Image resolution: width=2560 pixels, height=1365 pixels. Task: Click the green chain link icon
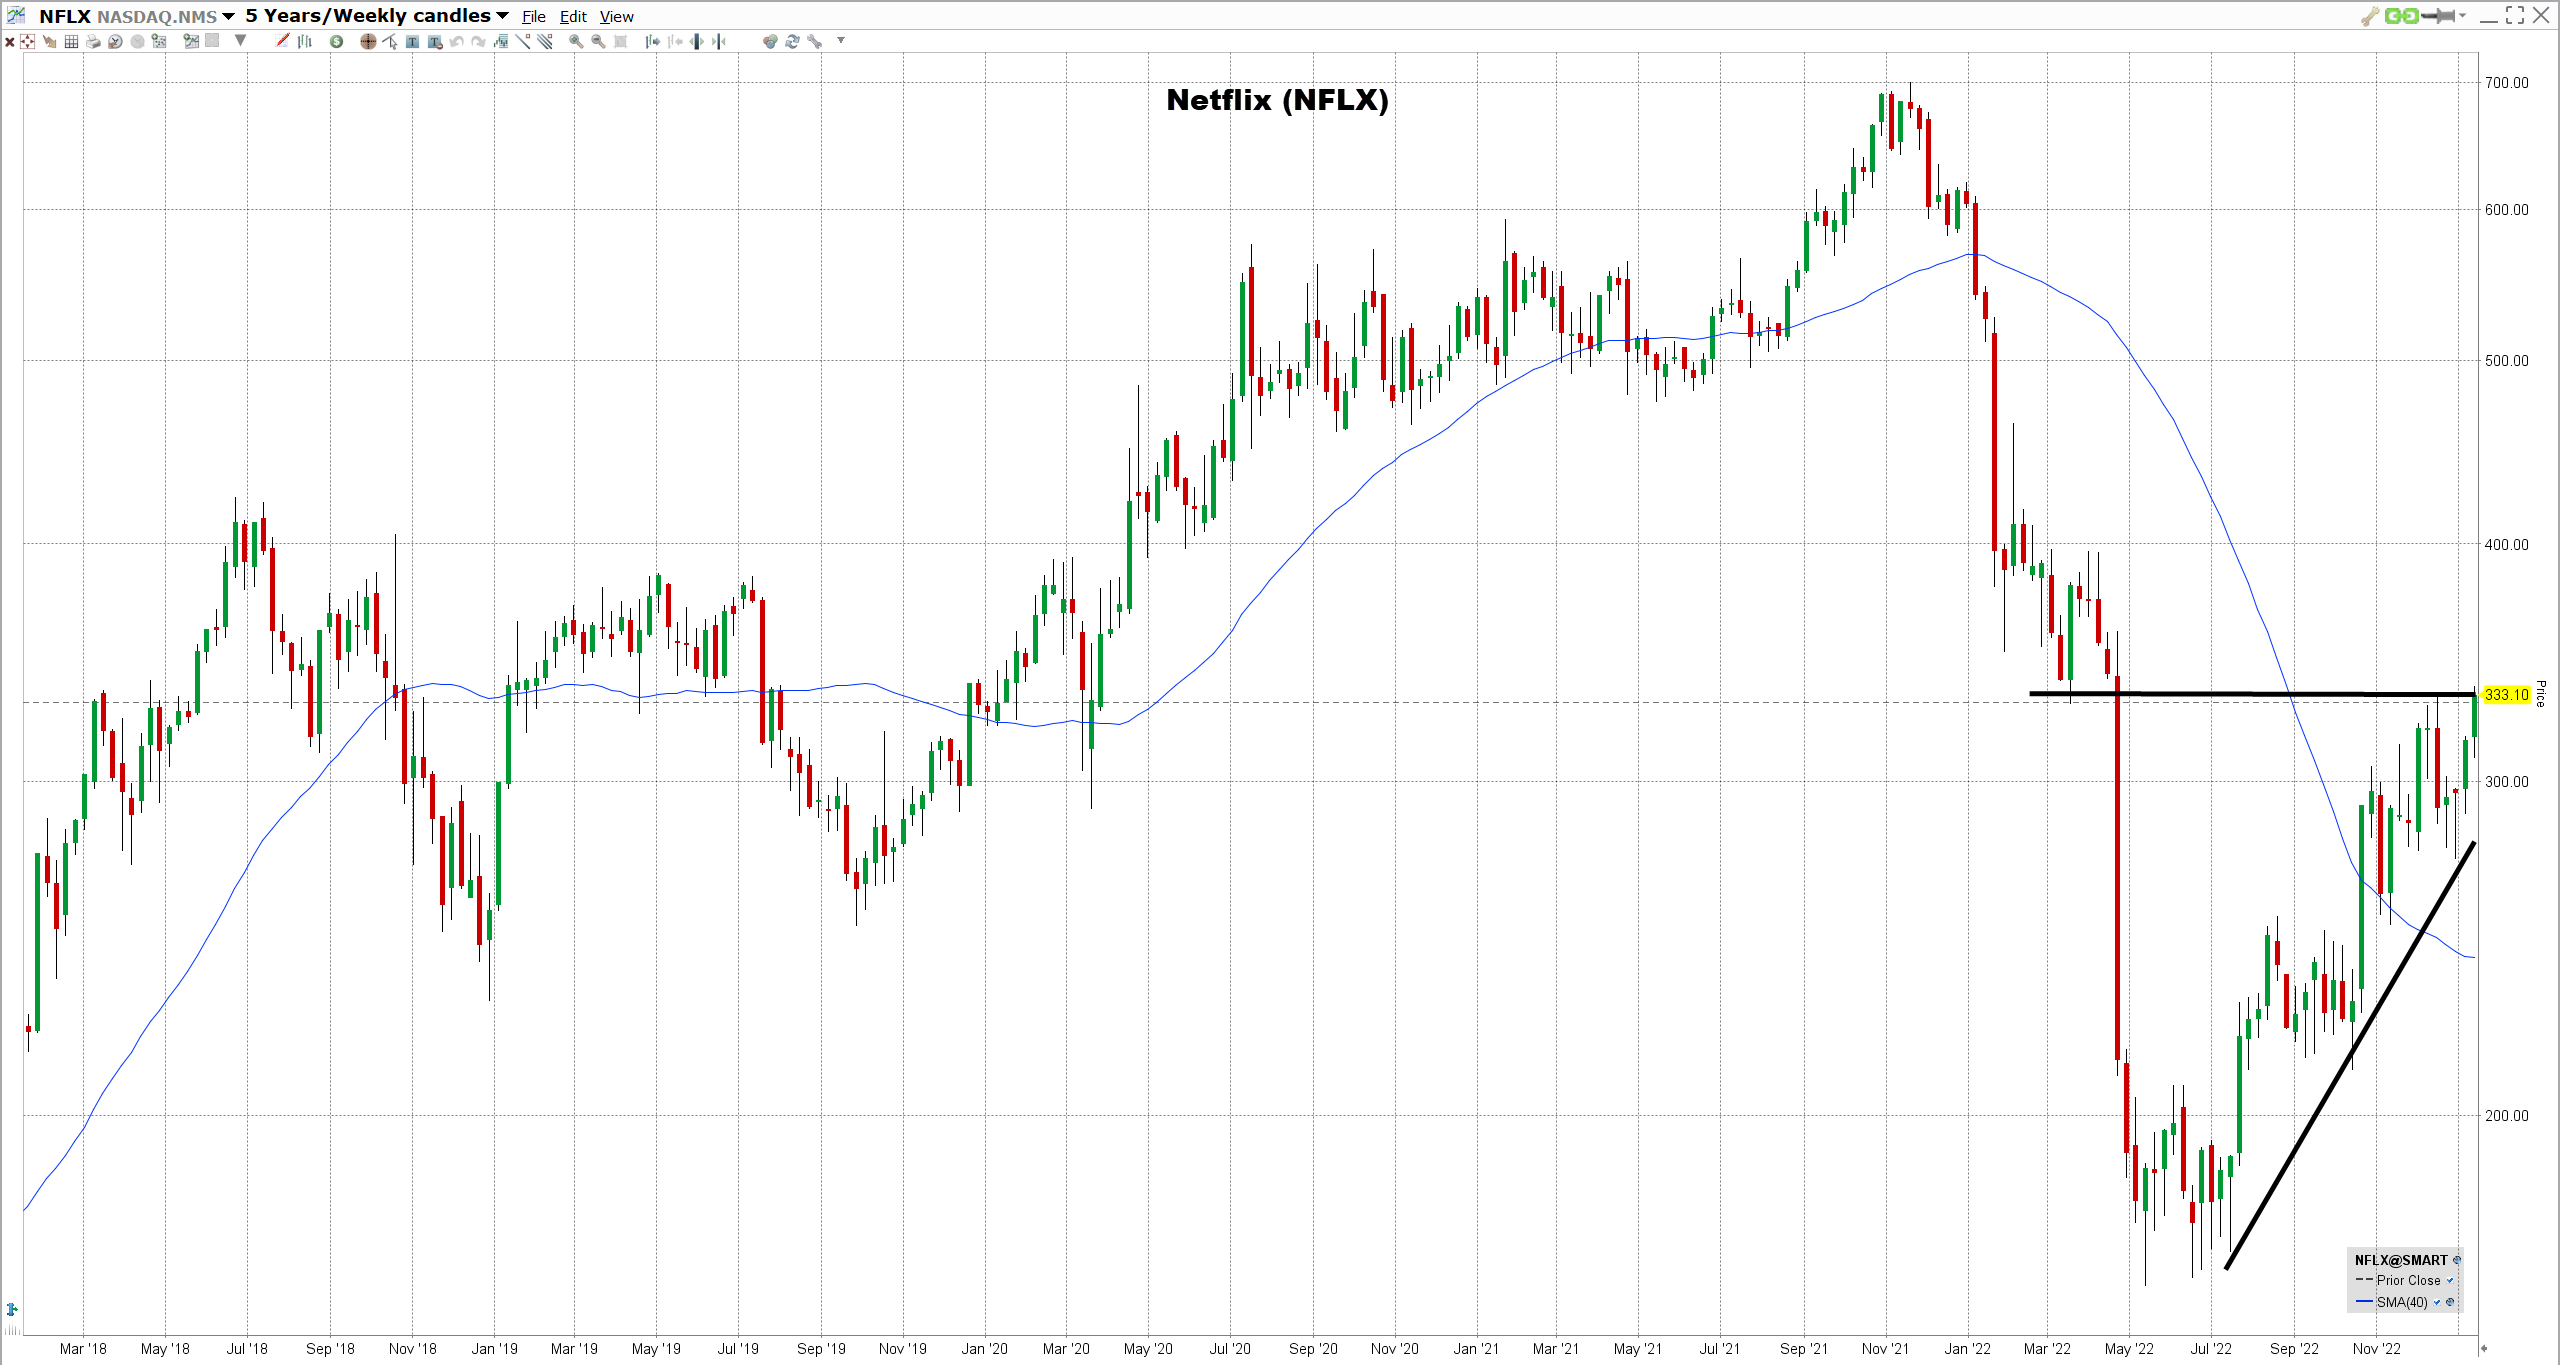[x=2401, y=16]
